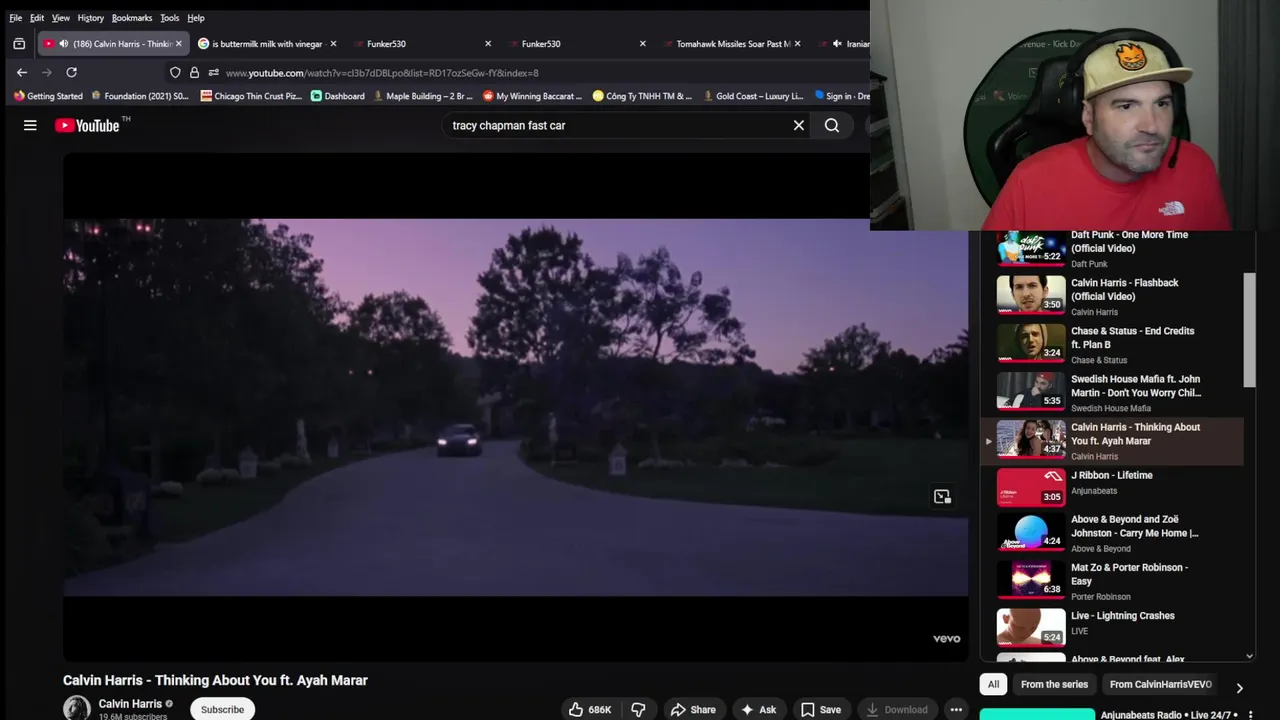Clear the search box with X
This screenshot has width=1280, height=720.
click(799, 125)
